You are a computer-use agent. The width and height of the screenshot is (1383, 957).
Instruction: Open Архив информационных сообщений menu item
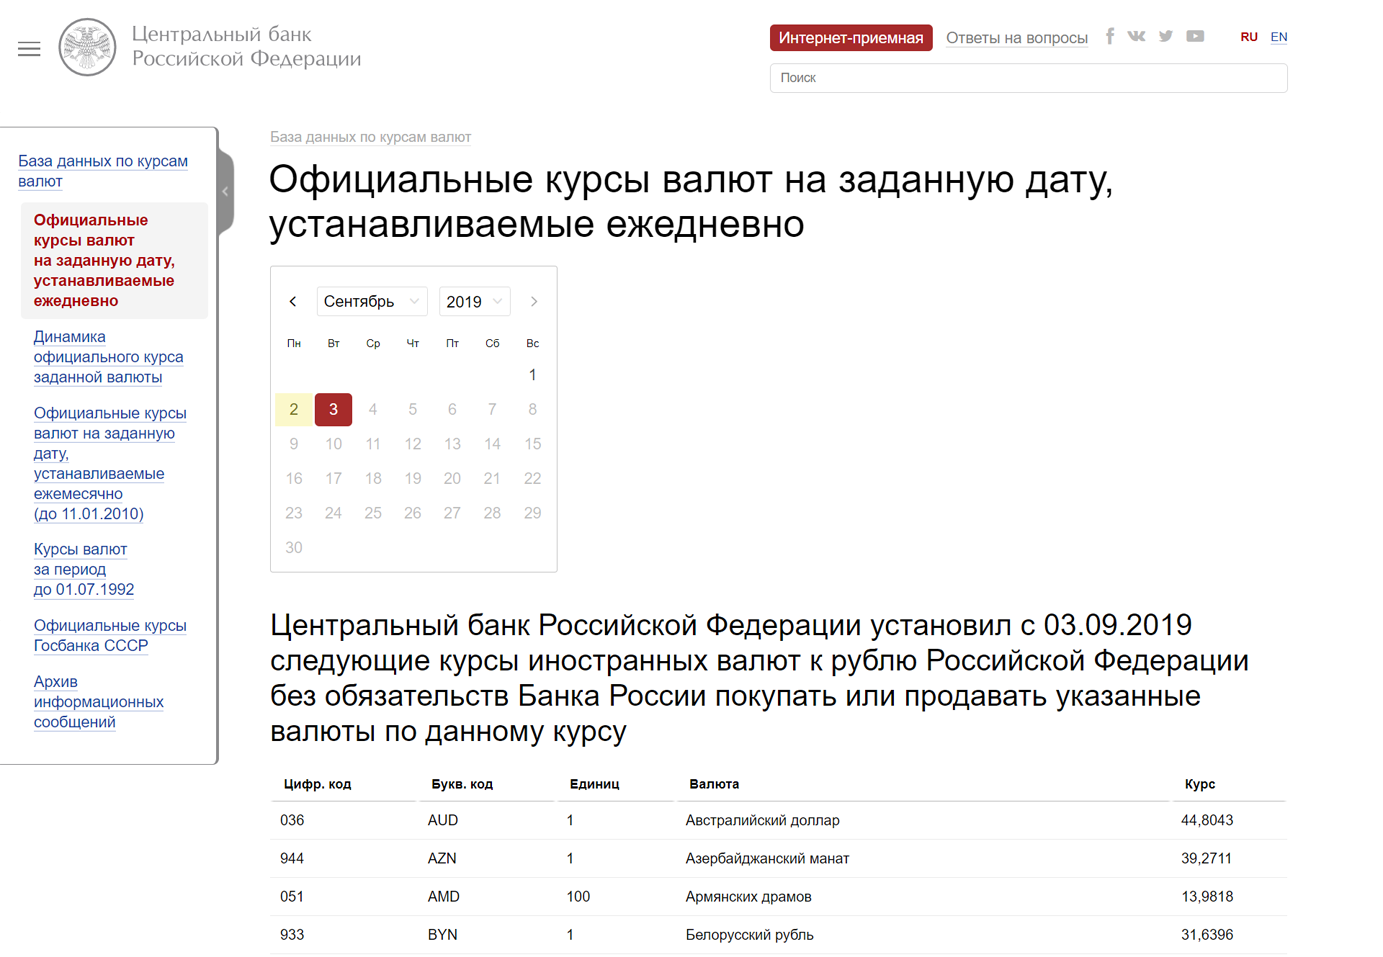coord(98,702)
